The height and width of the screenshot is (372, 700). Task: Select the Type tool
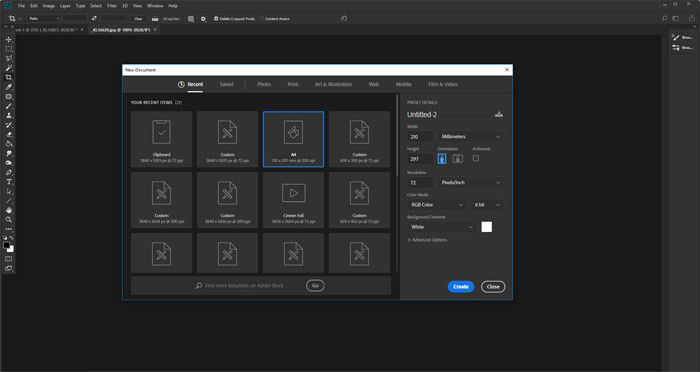tap(8, 182)
